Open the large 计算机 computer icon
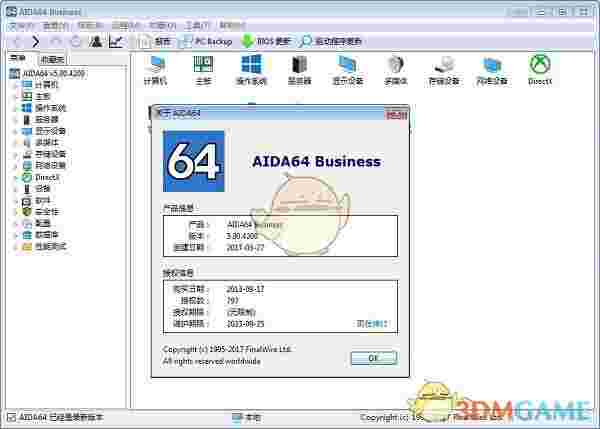The height and width of the screenshot is (429, 600). [x=155, y=70]
